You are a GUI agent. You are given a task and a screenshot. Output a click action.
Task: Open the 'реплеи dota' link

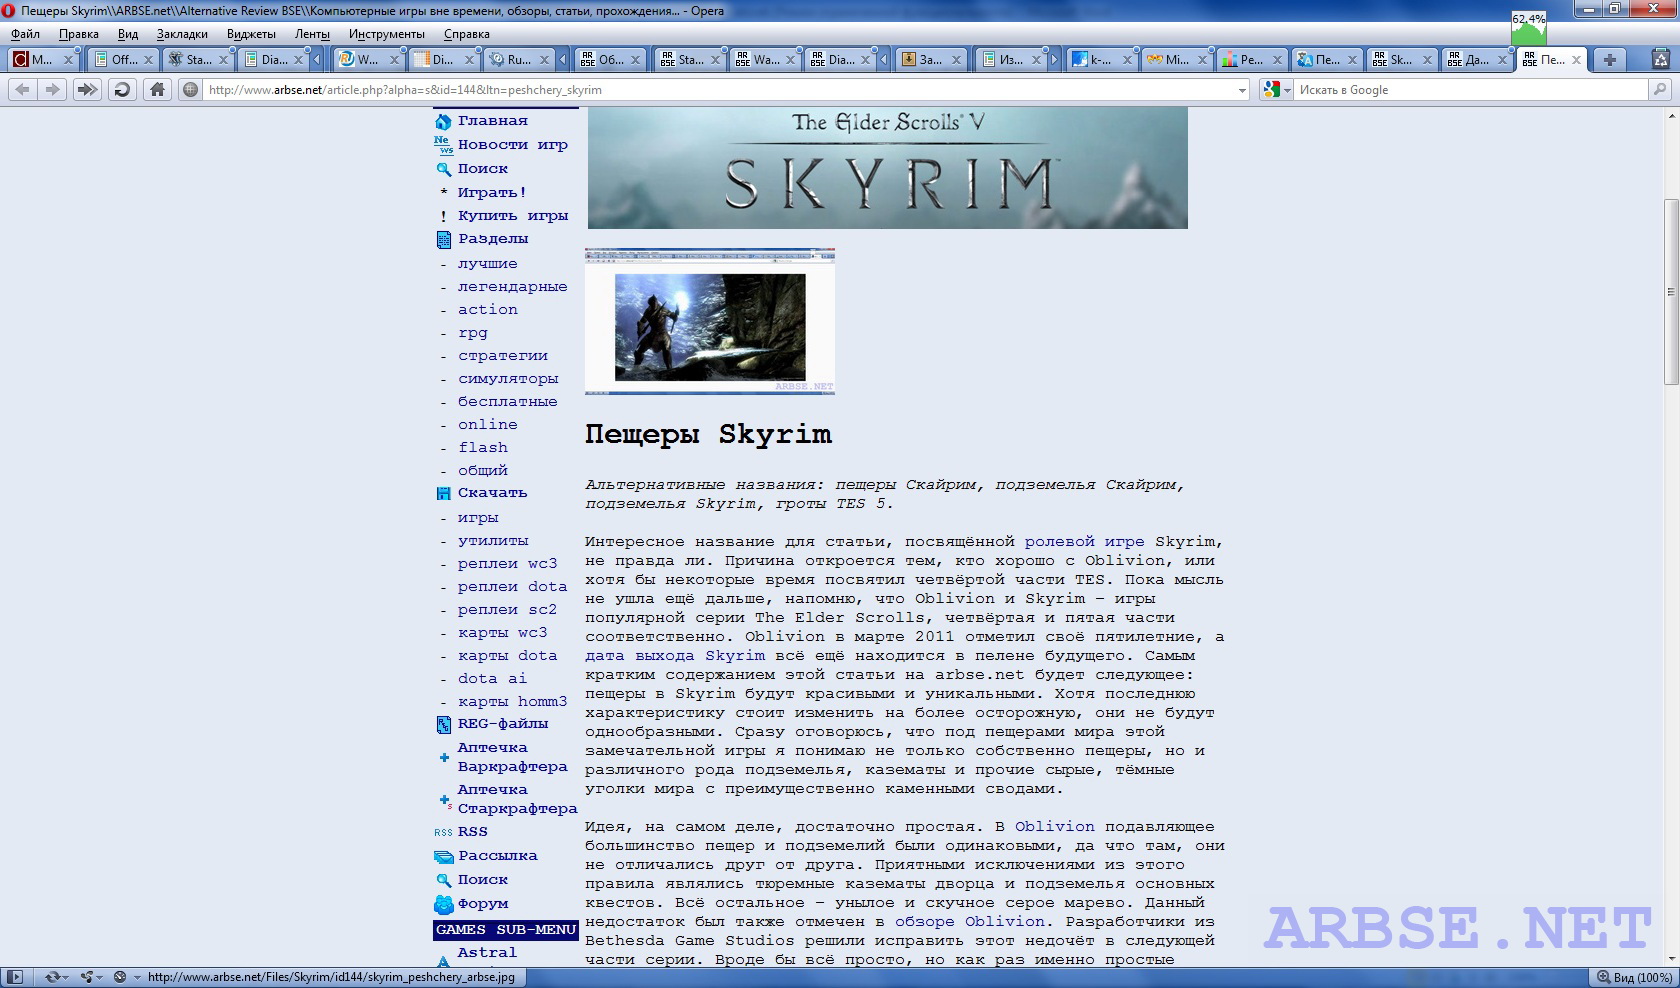(512, 587)
